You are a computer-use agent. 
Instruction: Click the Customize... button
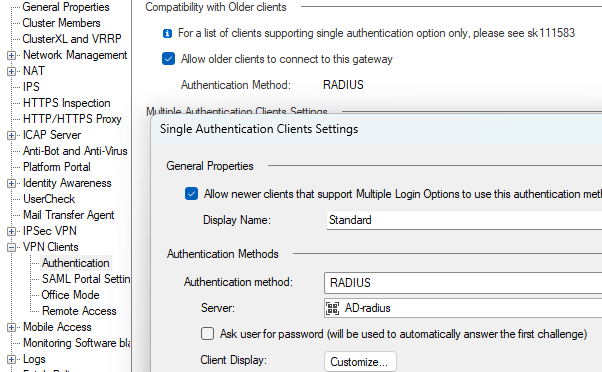360,362
